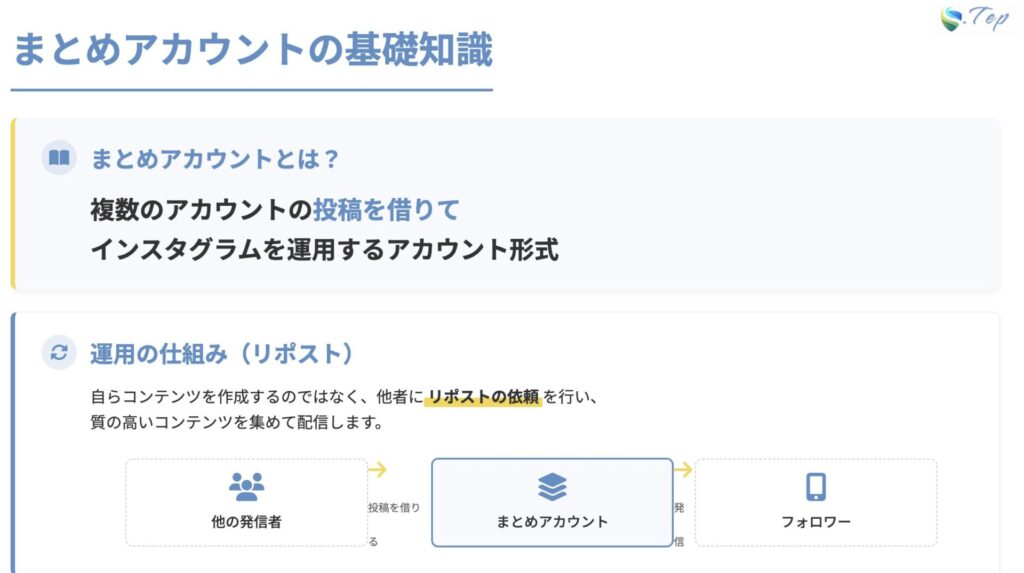Click the line インスタグラムを運用するアカウント形式
Image resolution: width=1024 pixels, height=573 pixels.
point(324,250)
